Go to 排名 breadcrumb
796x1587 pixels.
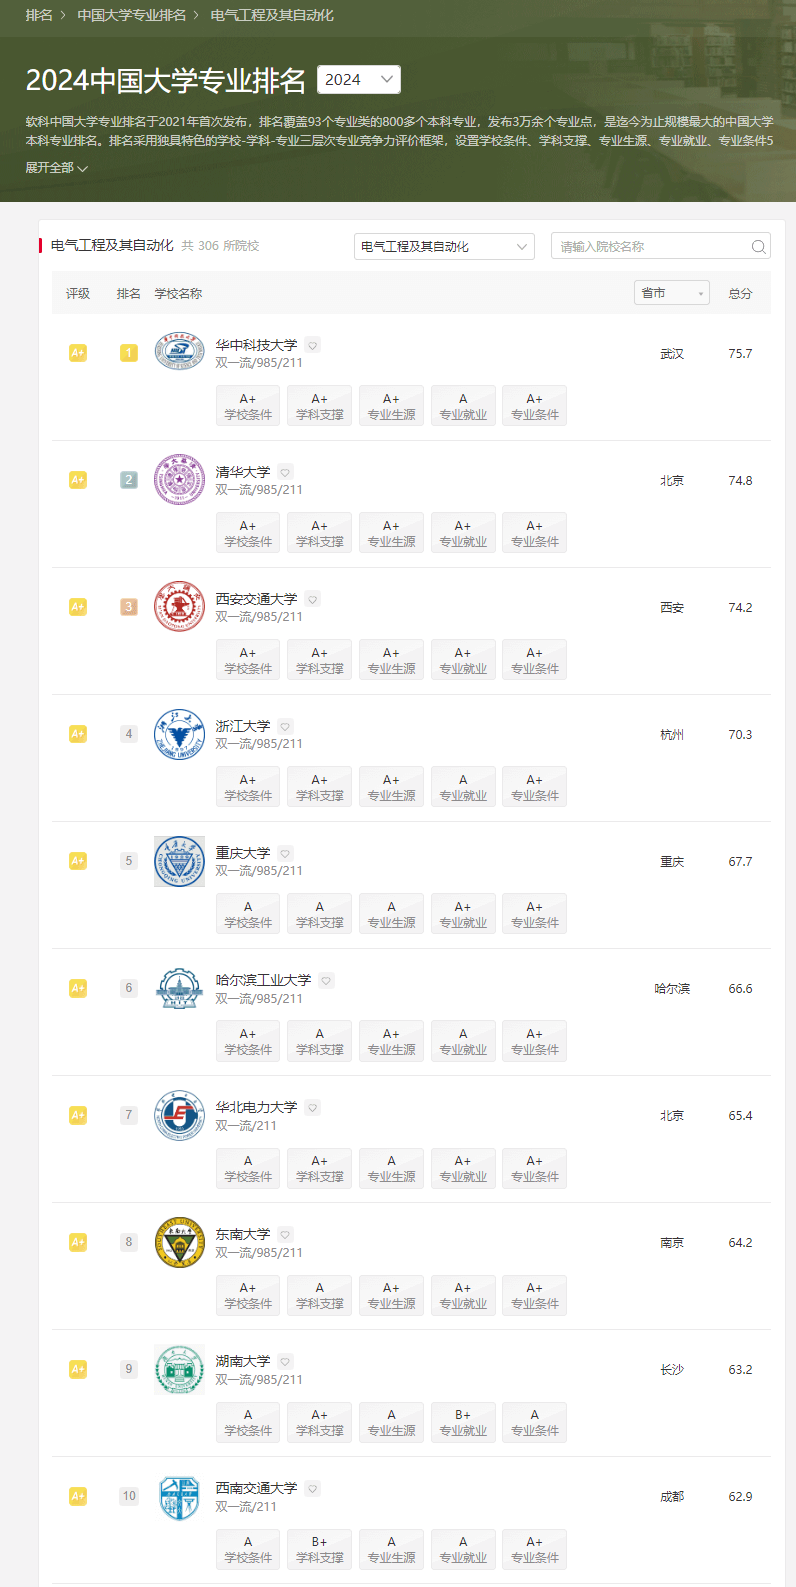[x=39, y=15]
